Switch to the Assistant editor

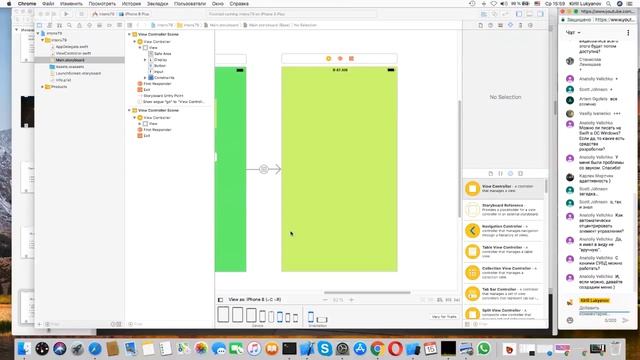(495, 14)
